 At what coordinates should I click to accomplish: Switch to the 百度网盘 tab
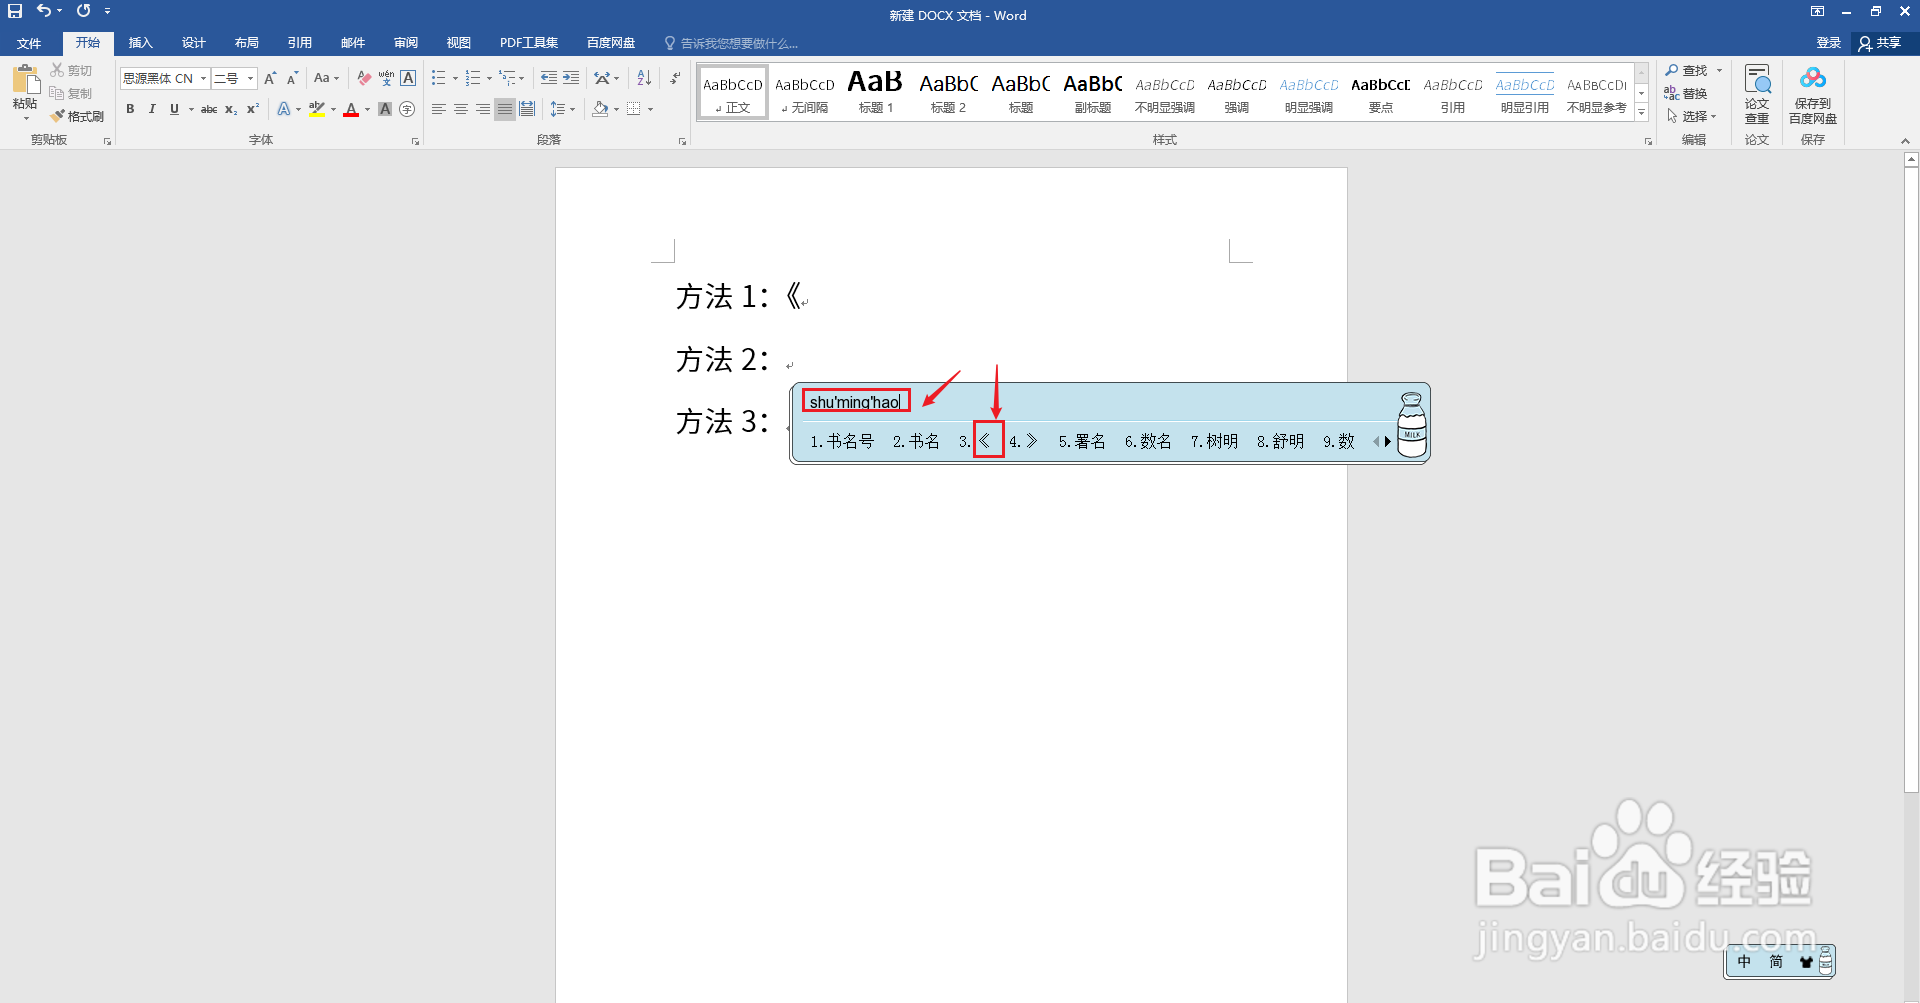(611, 43)
